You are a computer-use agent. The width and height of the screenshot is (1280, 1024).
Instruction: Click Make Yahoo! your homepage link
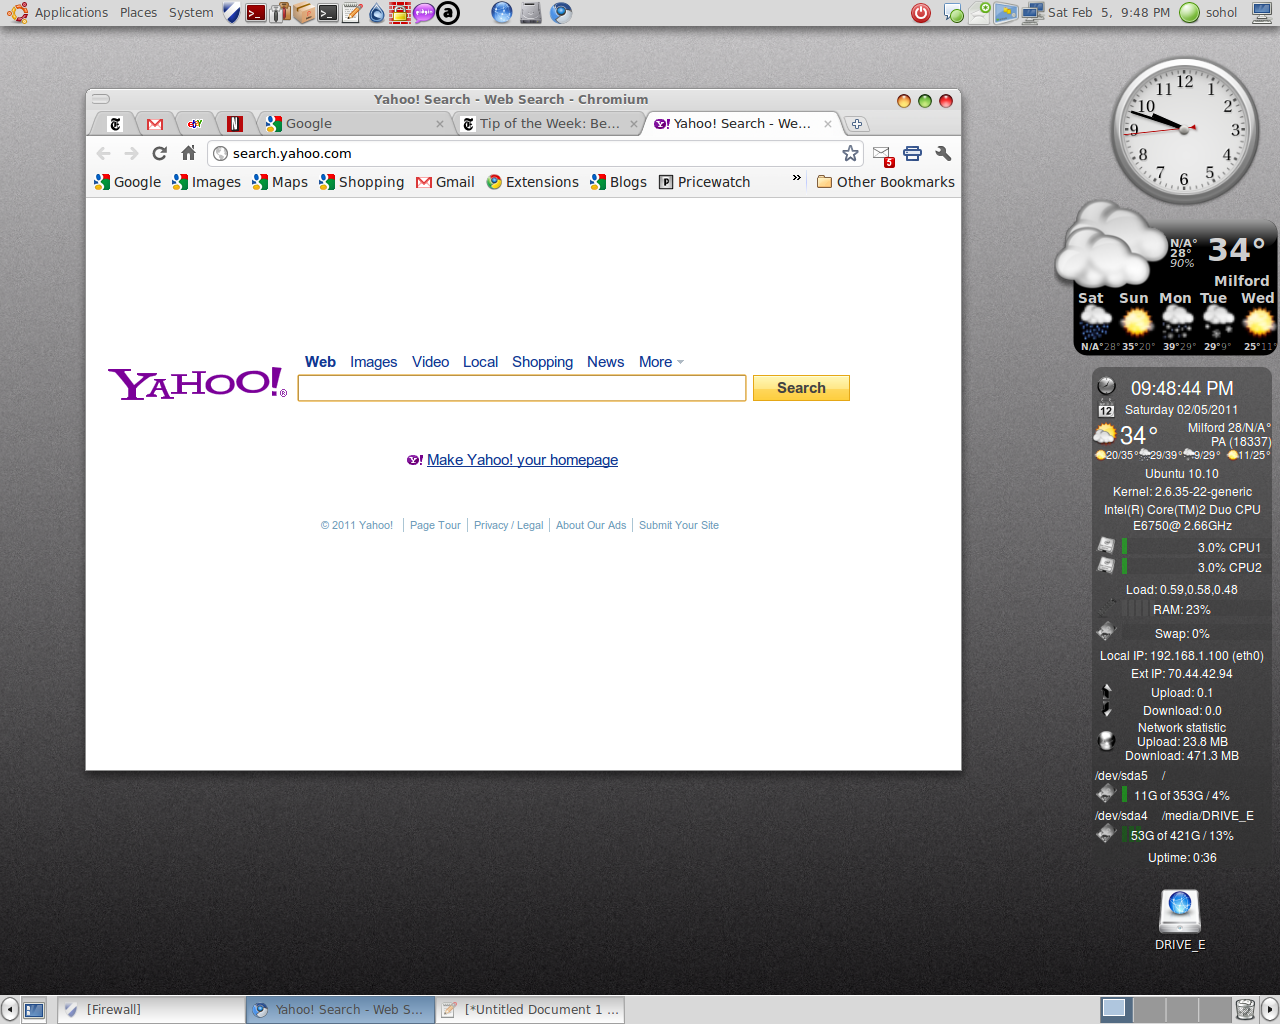[x=522, y=460]
